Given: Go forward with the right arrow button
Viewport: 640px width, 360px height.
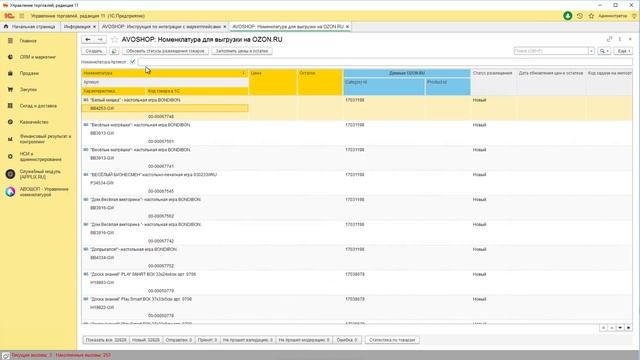Looking at the screenshot, I should click(x=100, y=40).
